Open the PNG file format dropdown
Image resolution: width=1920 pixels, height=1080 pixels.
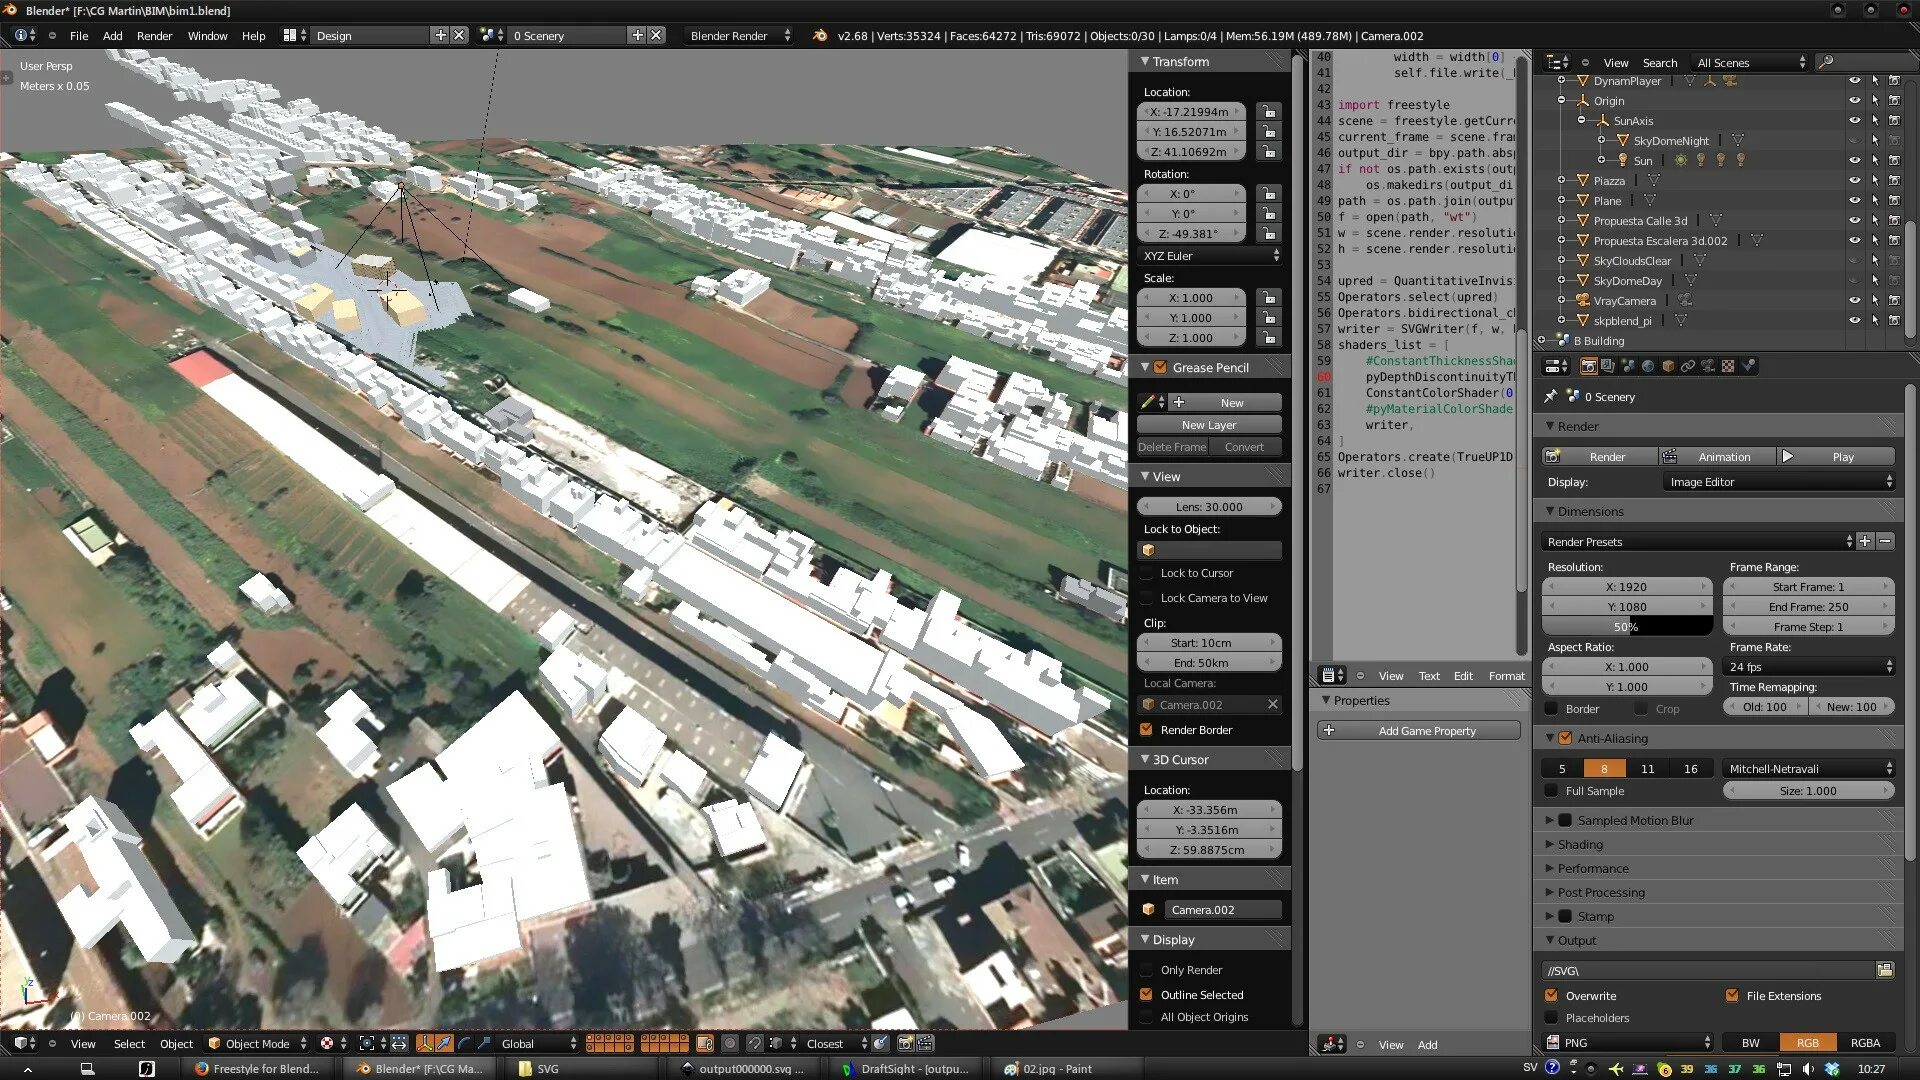pos(1627,1043)
